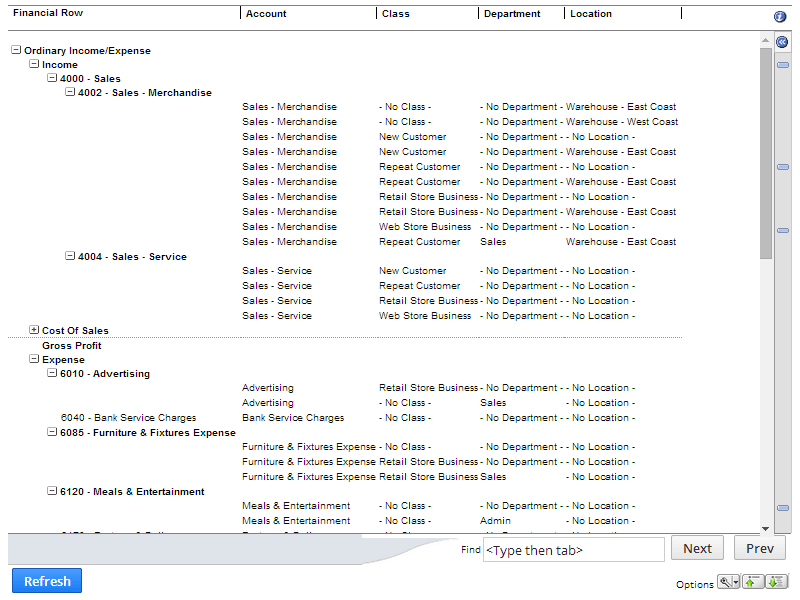800x600 pixels.
Task: Open the wrench options dropdown
Action: pyautogui.click(x=728, y=582)
